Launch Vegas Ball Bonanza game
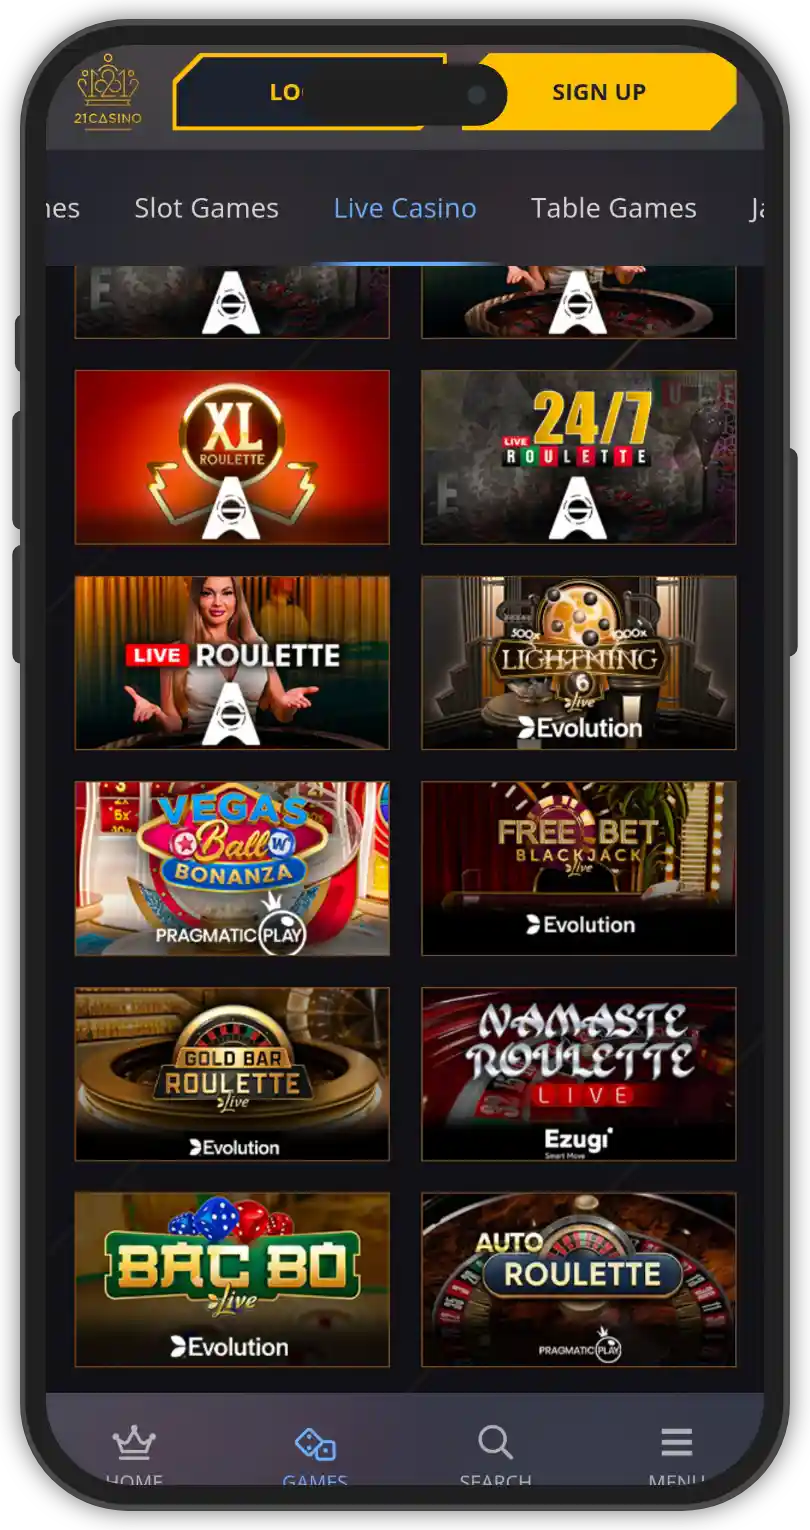The width and height of the screenshot is (810, 1530). coord(232,869)
